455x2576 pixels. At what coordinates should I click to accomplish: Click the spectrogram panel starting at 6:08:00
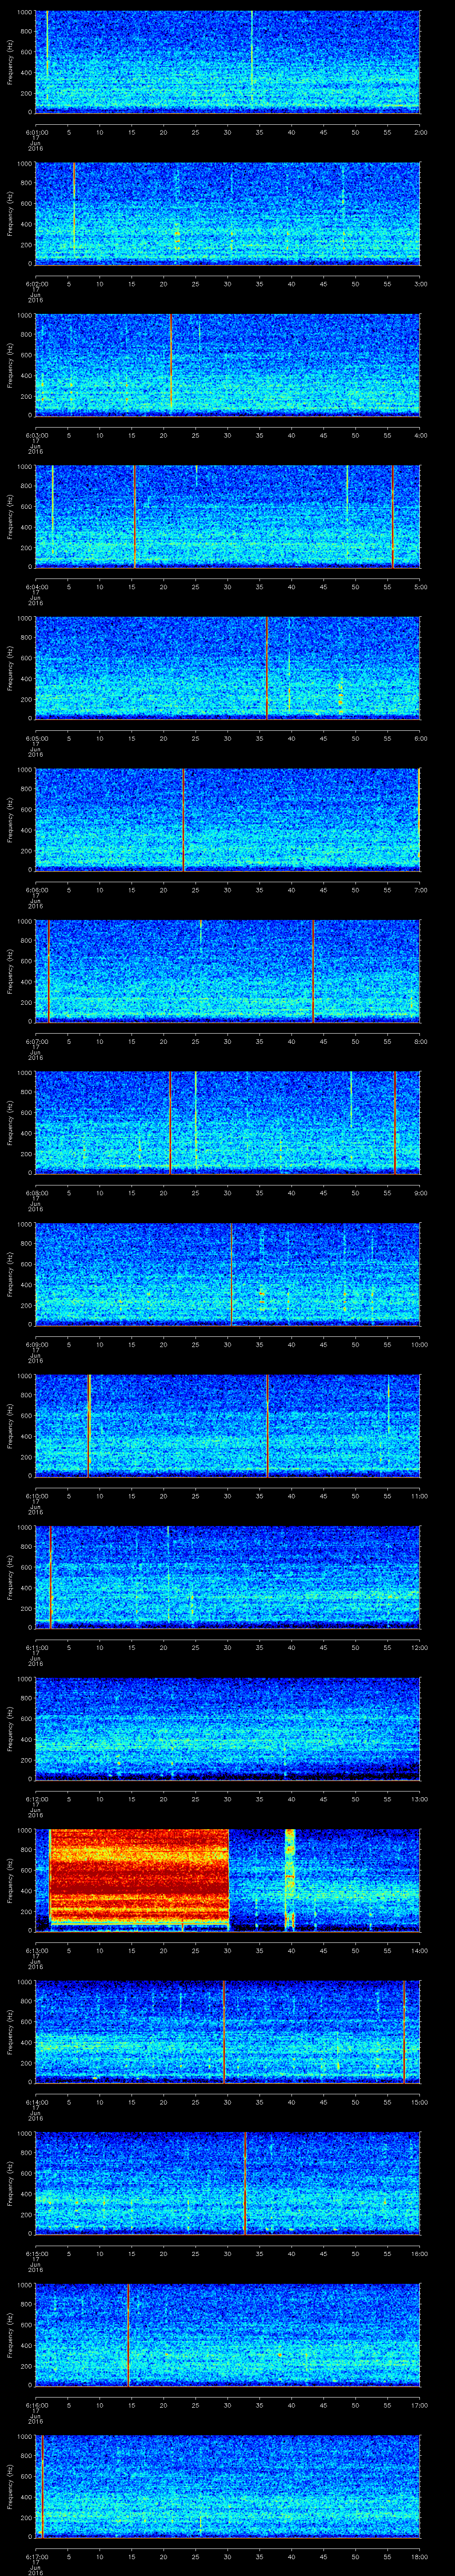coord(228,1123)
